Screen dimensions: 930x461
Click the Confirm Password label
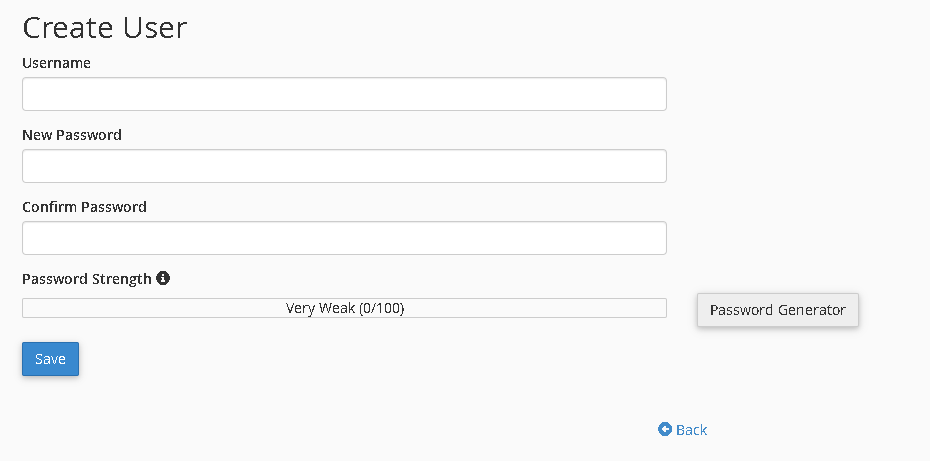[x=84, y=207]
